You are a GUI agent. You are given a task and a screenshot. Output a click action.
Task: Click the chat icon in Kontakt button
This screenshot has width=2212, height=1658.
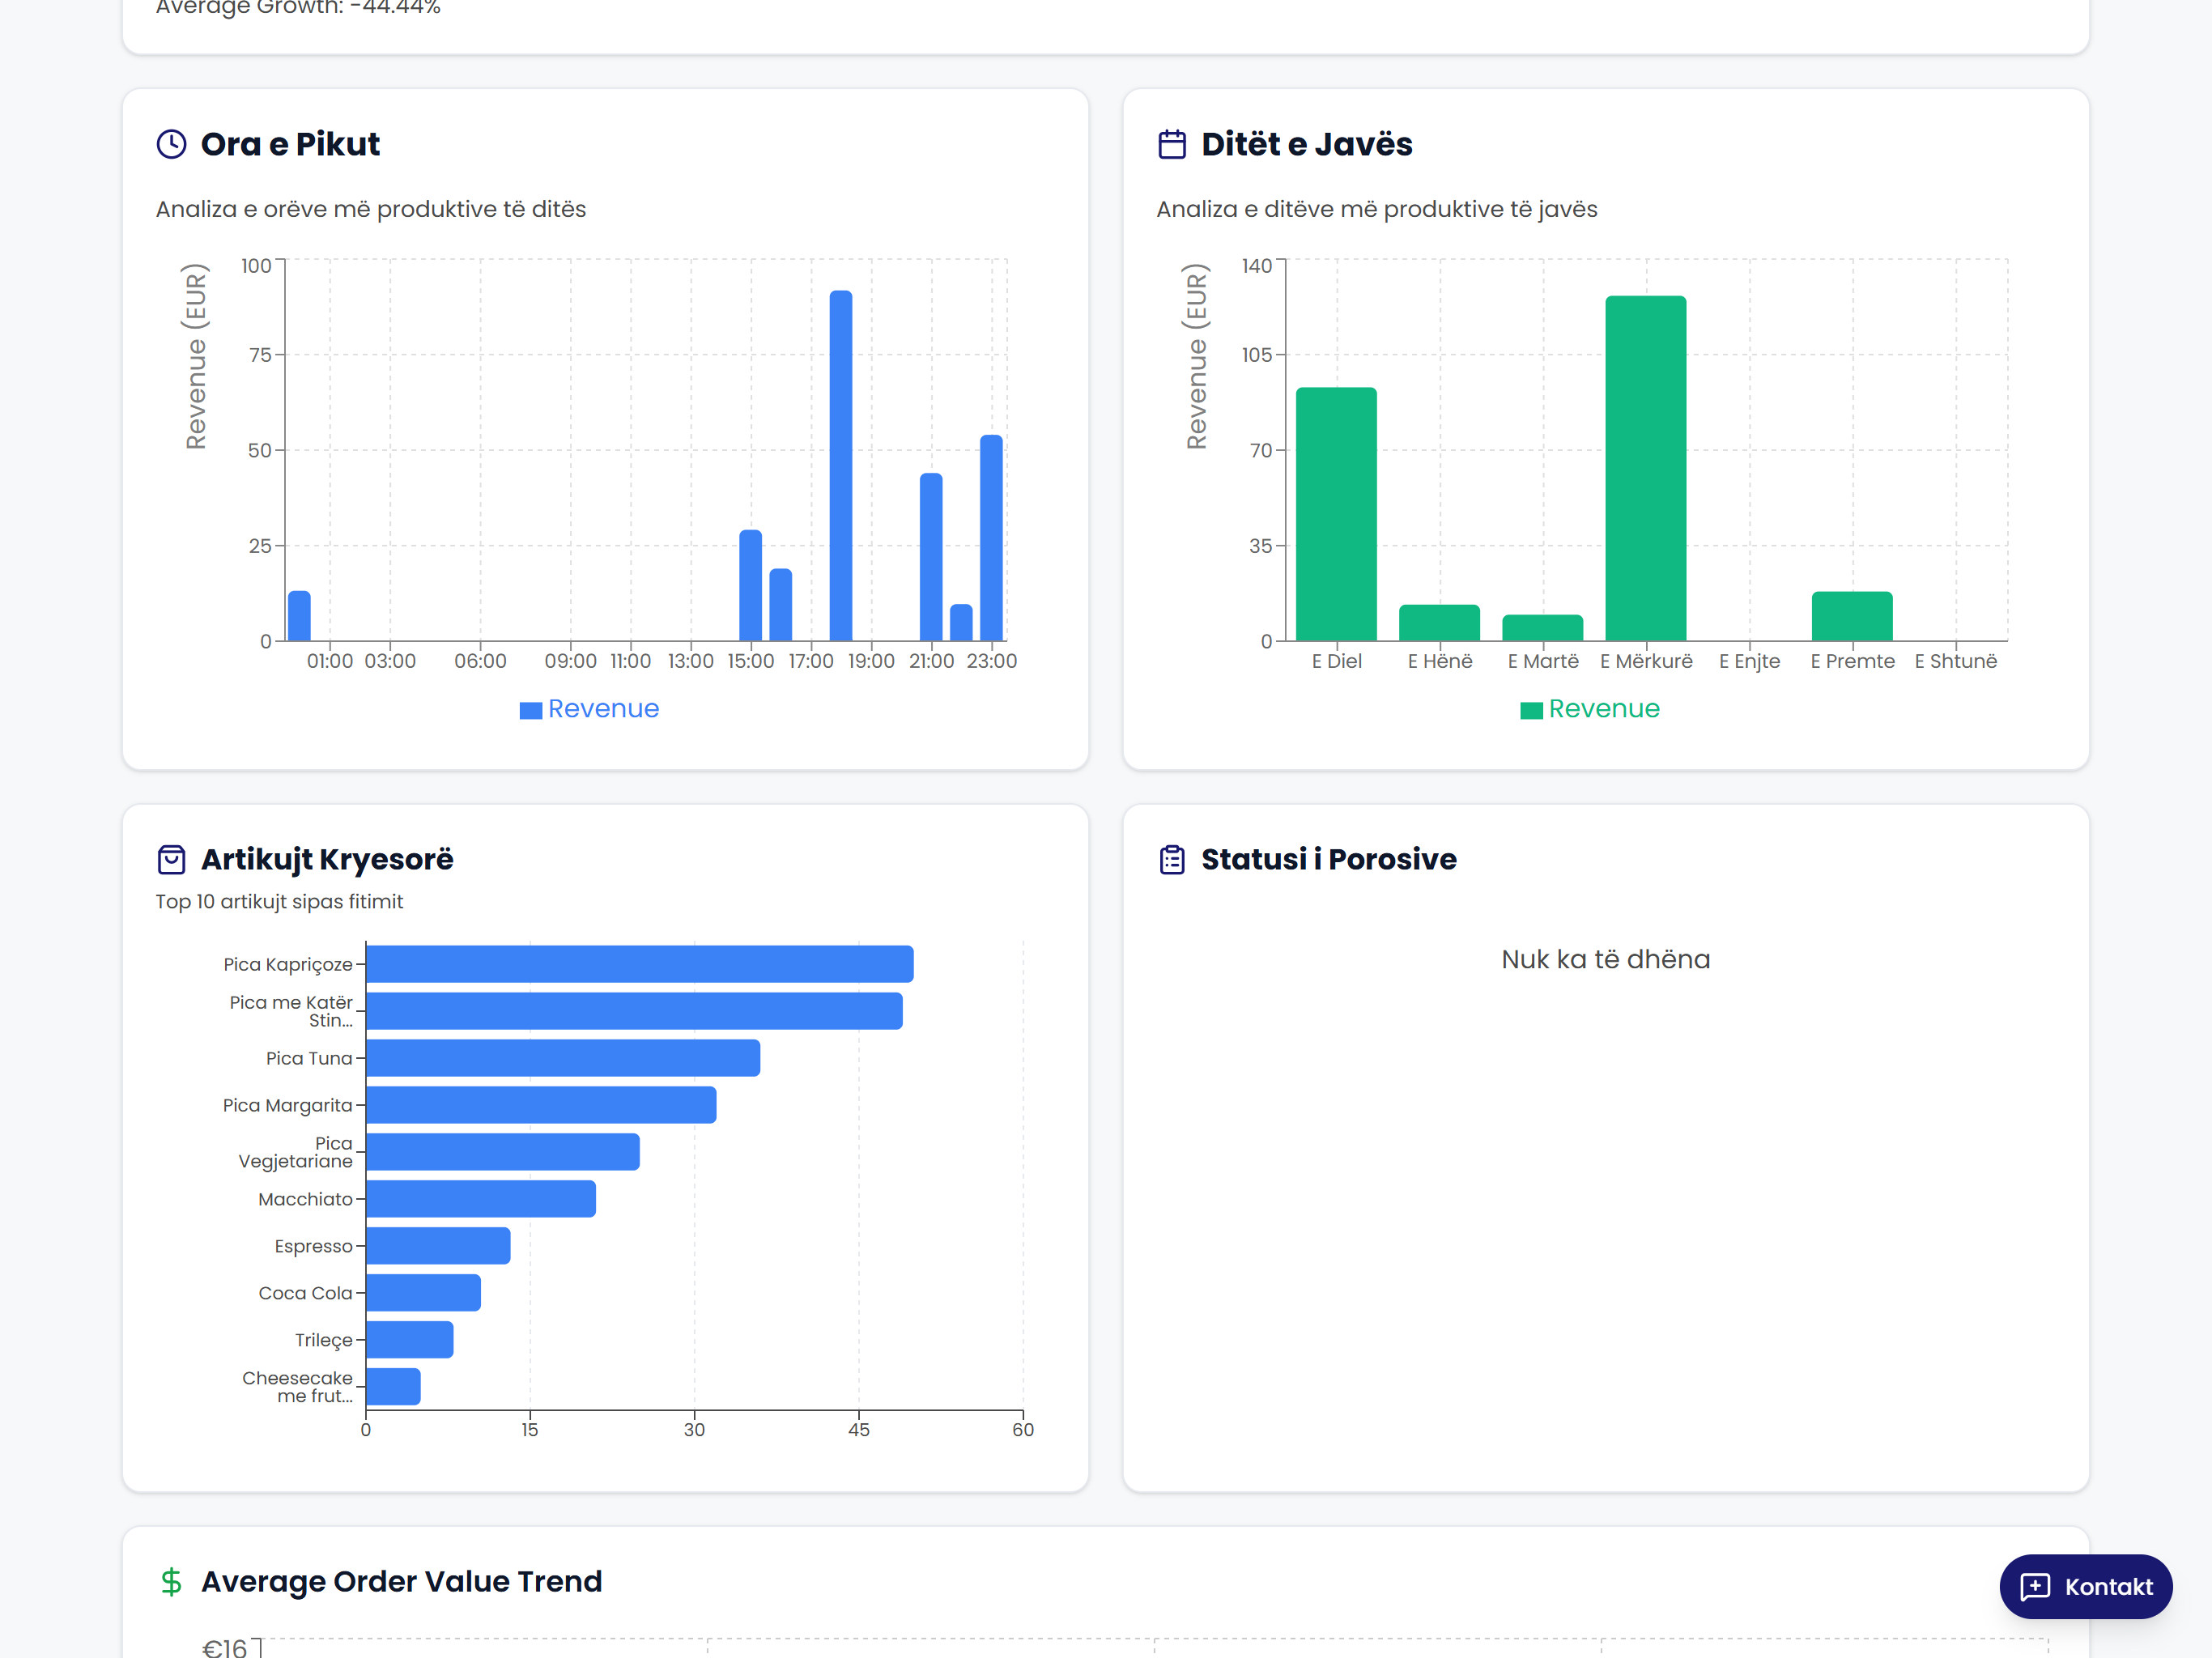coord(2035,1586)
